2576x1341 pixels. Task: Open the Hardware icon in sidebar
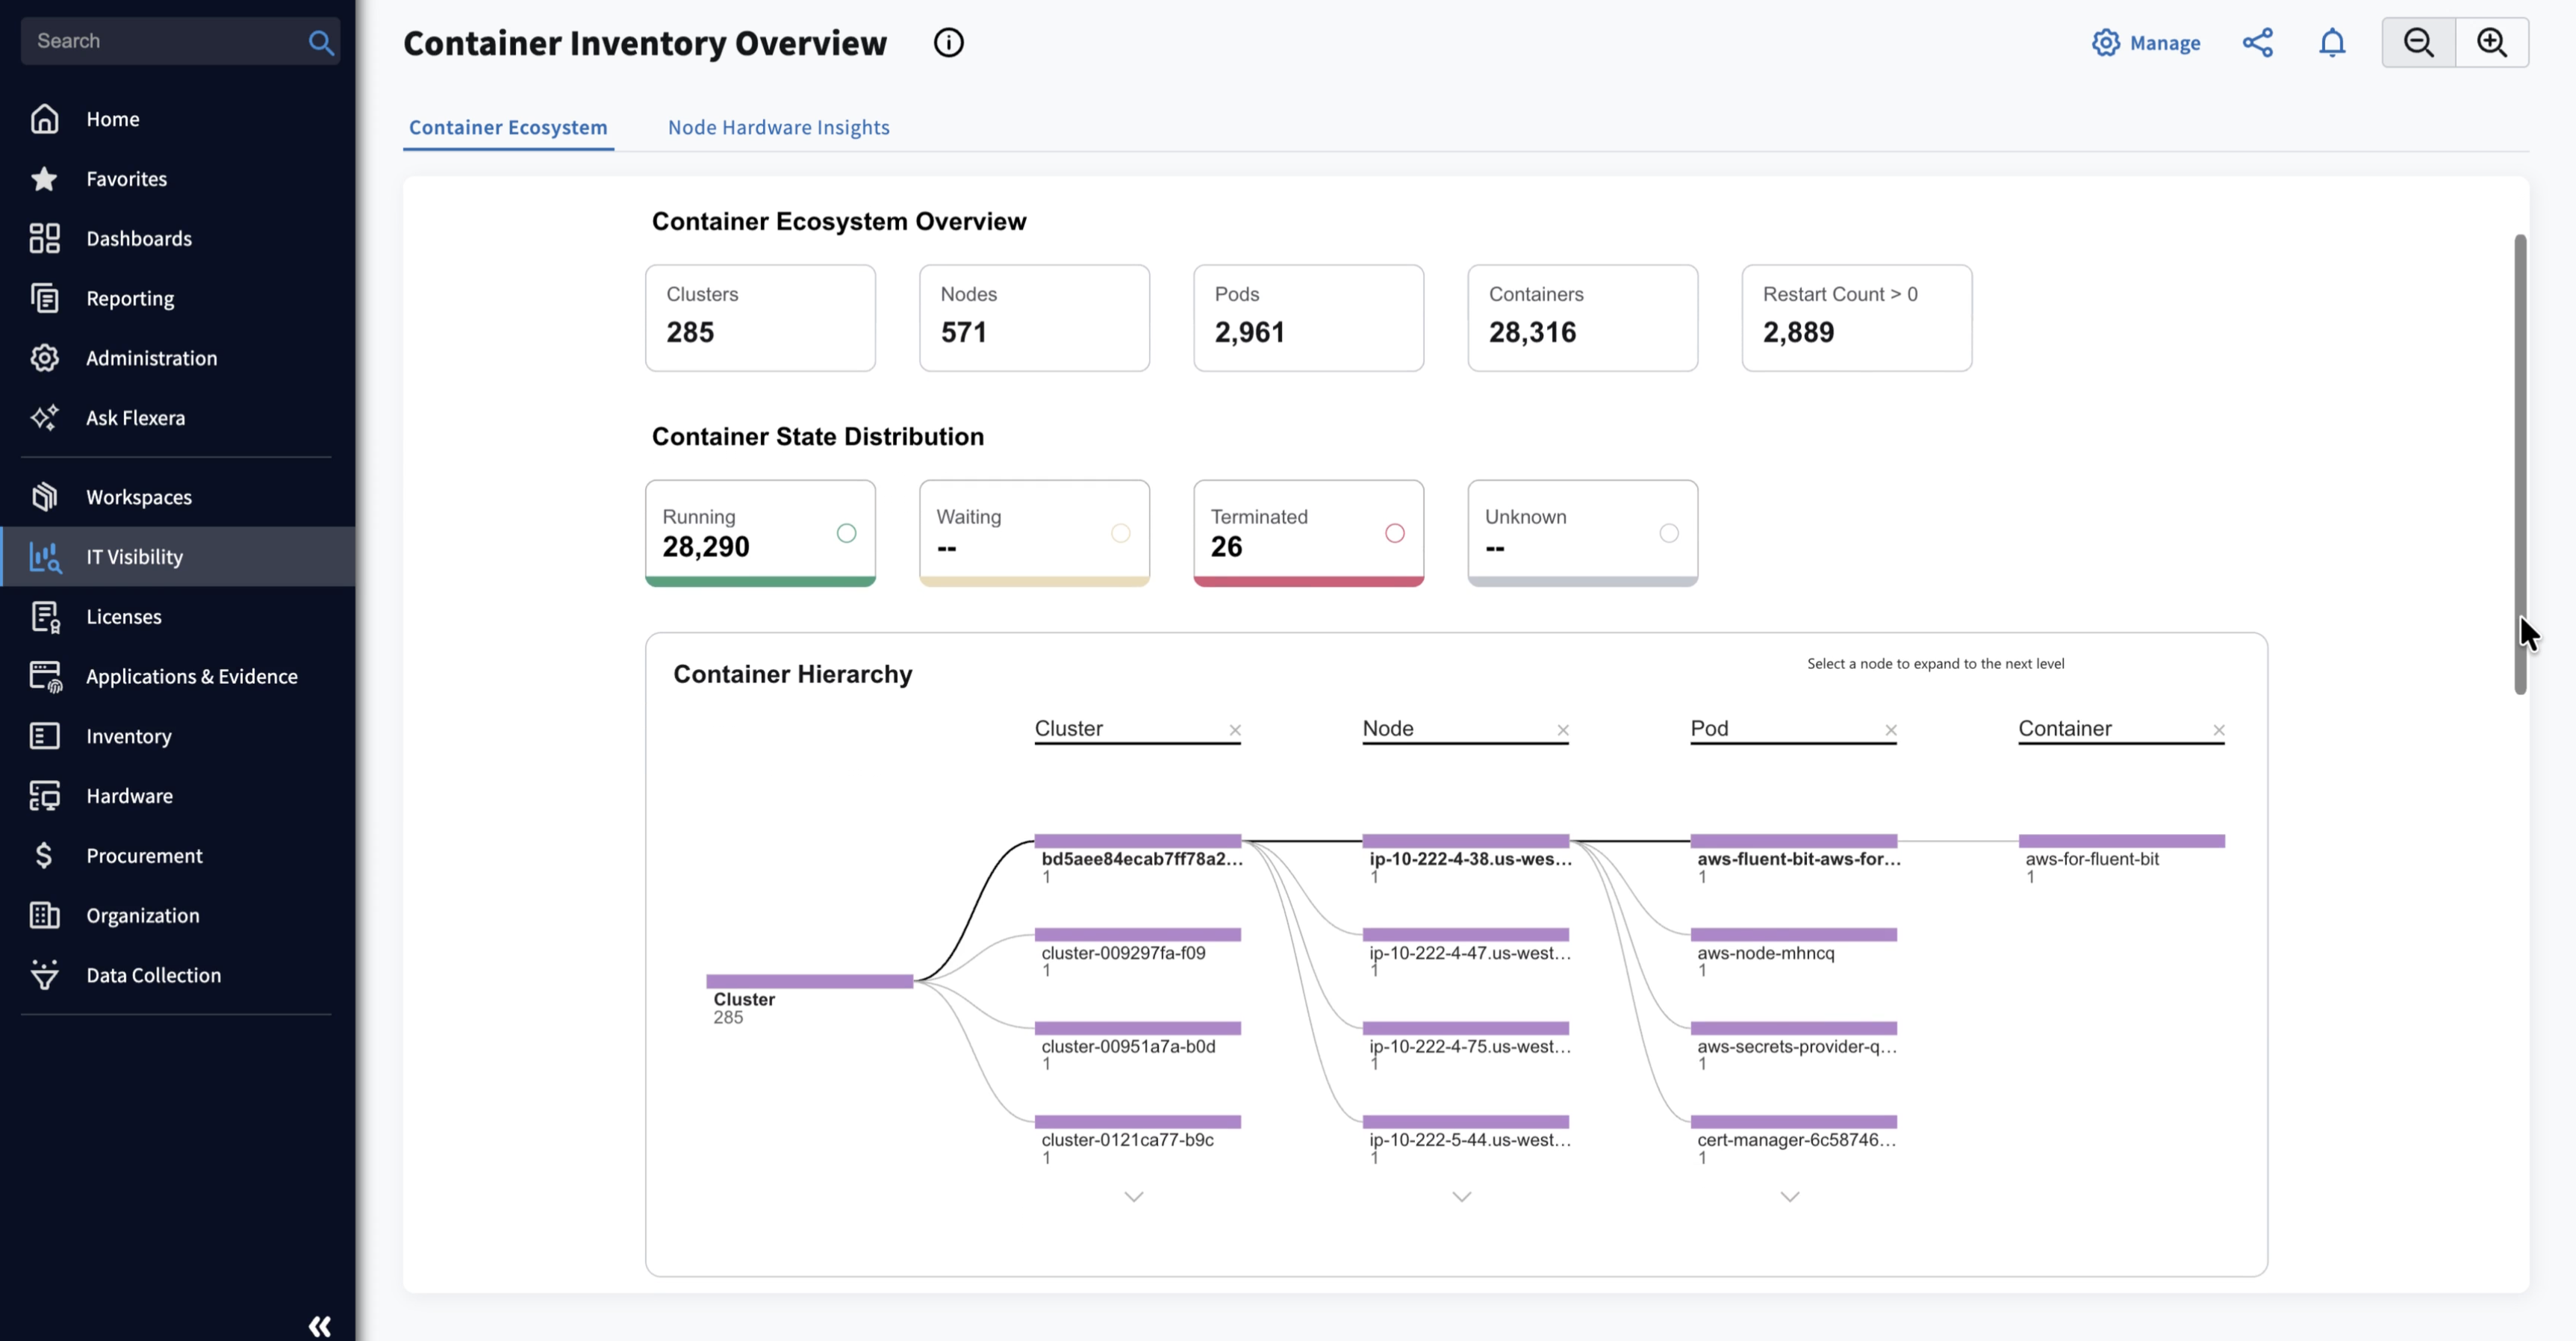44,796
